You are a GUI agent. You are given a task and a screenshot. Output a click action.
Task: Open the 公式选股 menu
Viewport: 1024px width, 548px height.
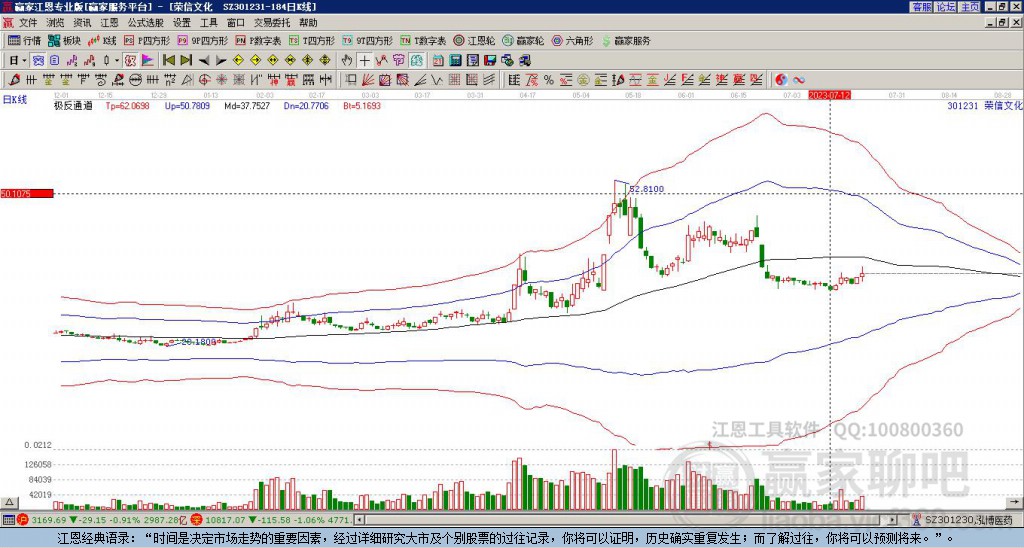[145, 23]
